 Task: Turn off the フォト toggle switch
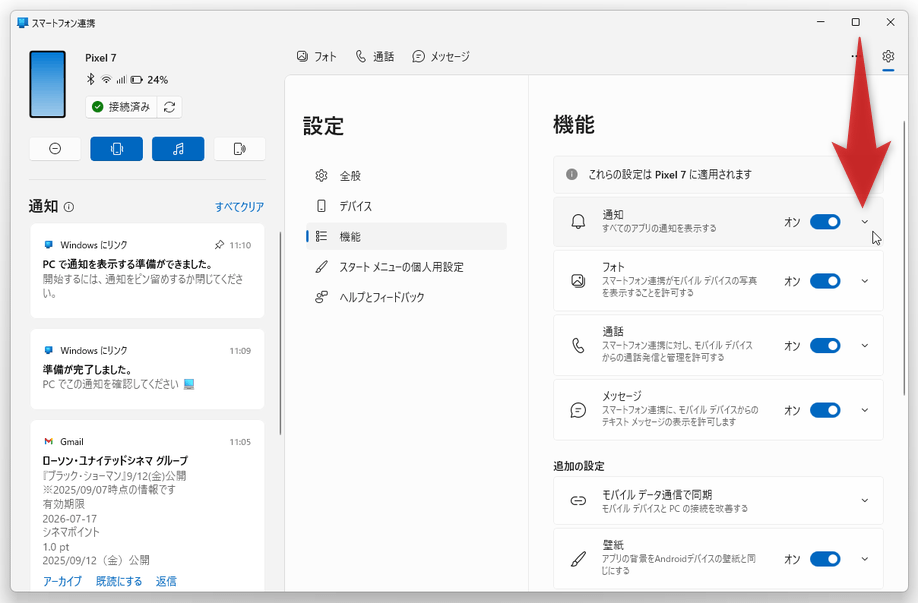point(825,281)
